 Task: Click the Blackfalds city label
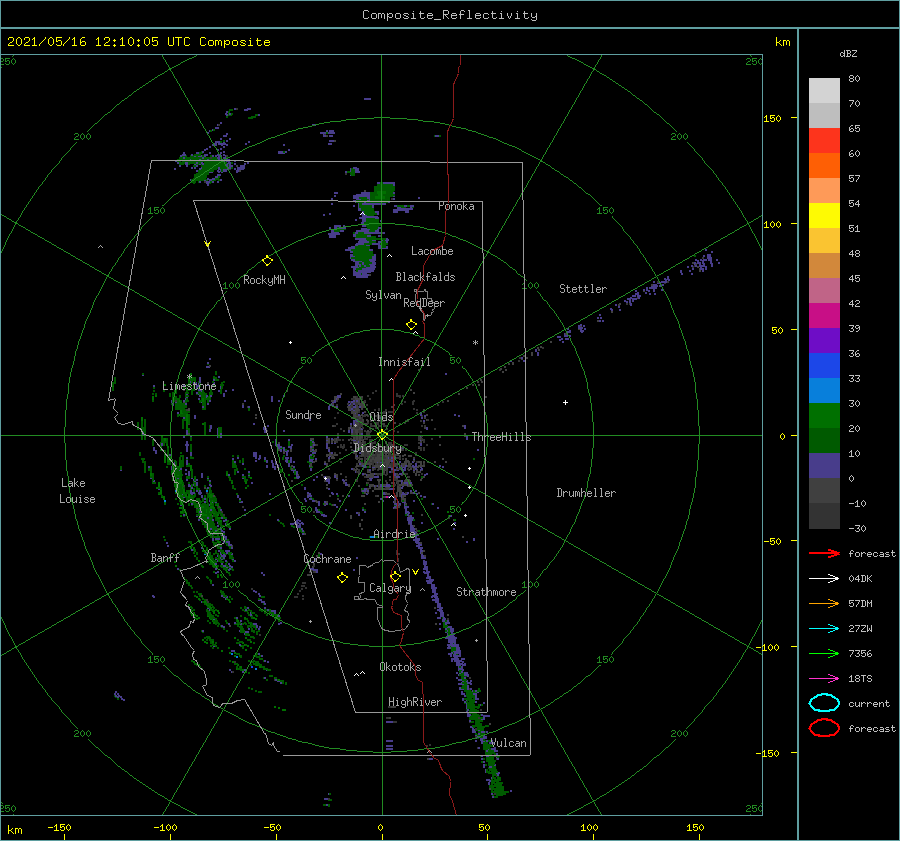pyautogui.click(x=425, y=277)
